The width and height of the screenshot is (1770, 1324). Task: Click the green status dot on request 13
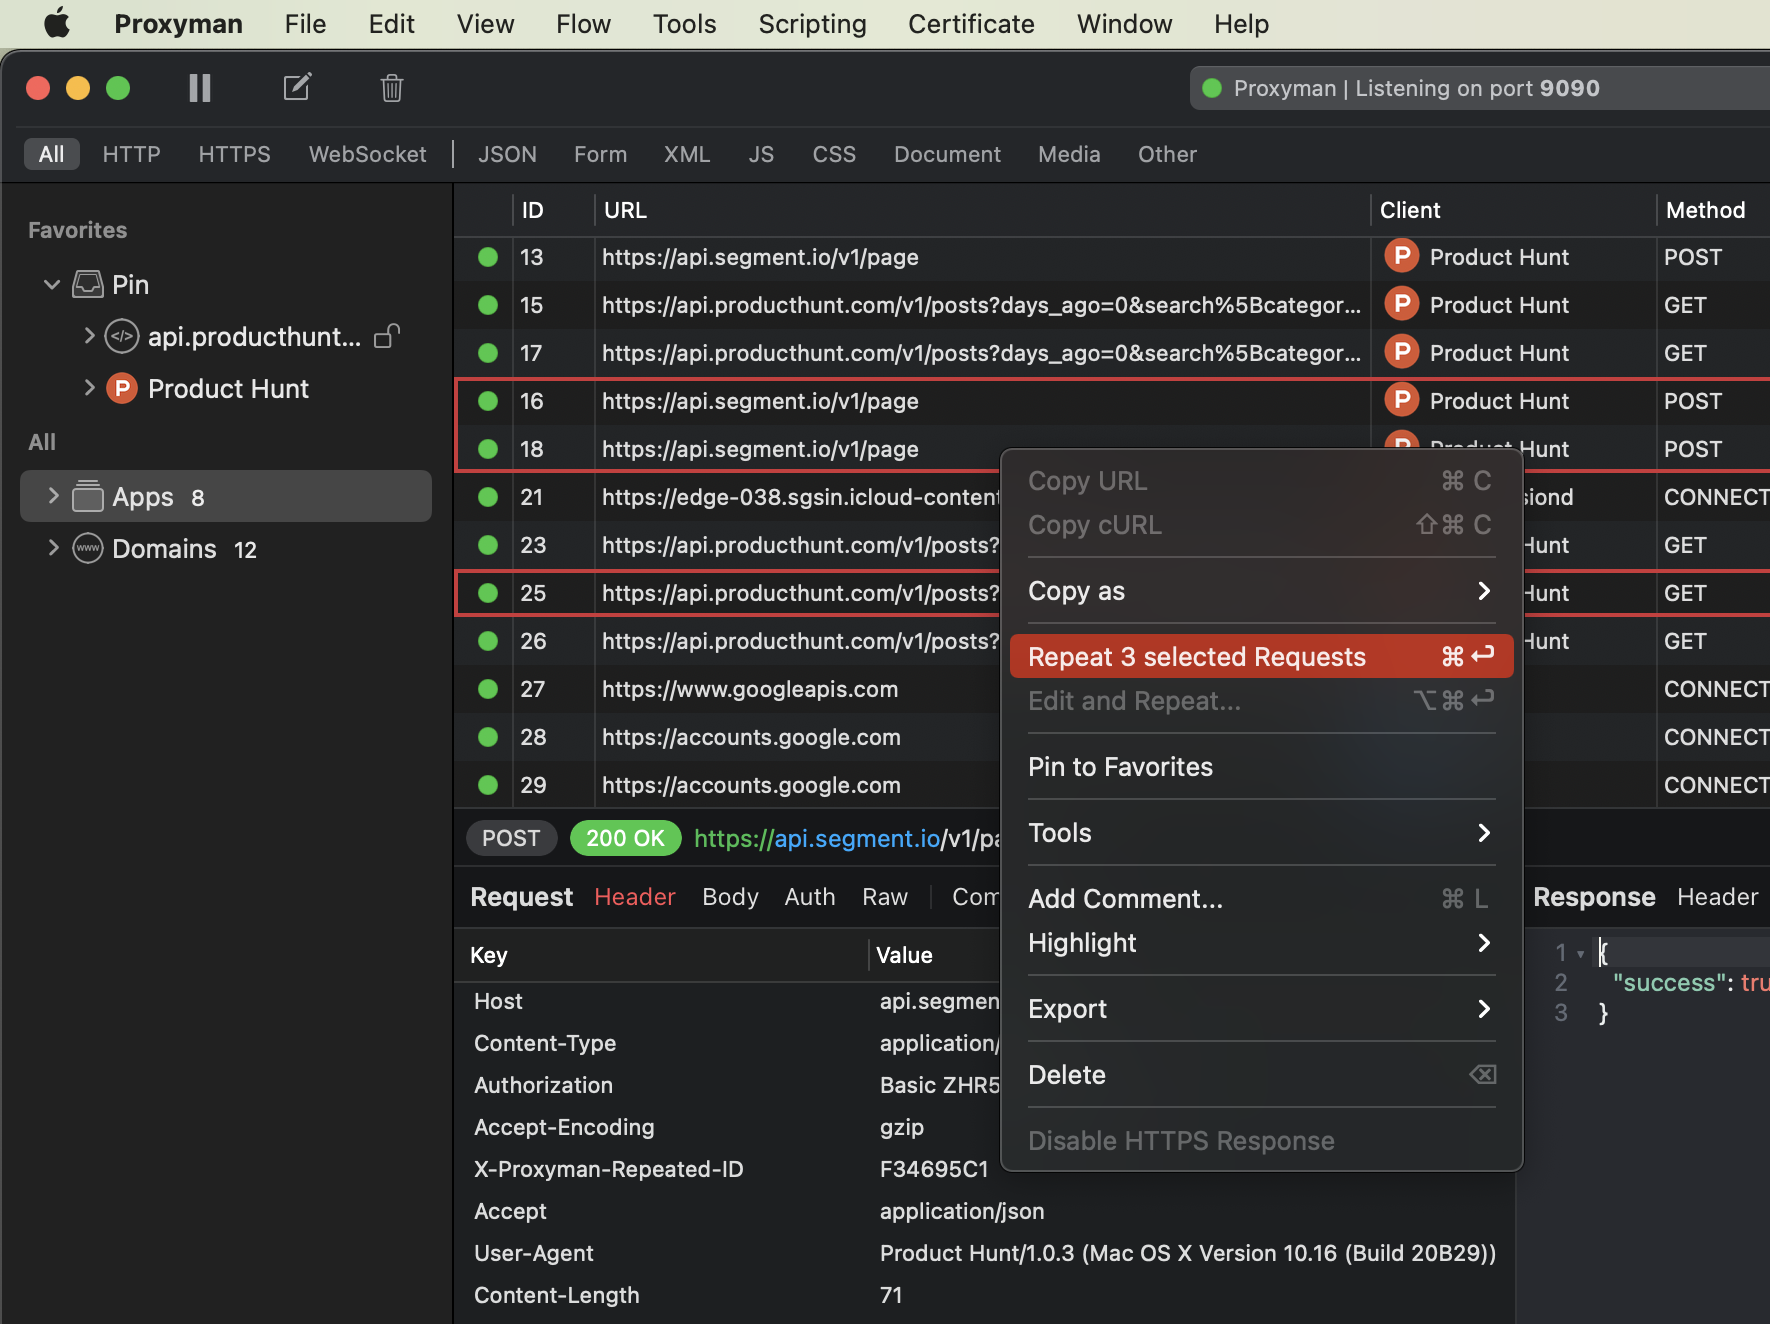click(487, 257)
